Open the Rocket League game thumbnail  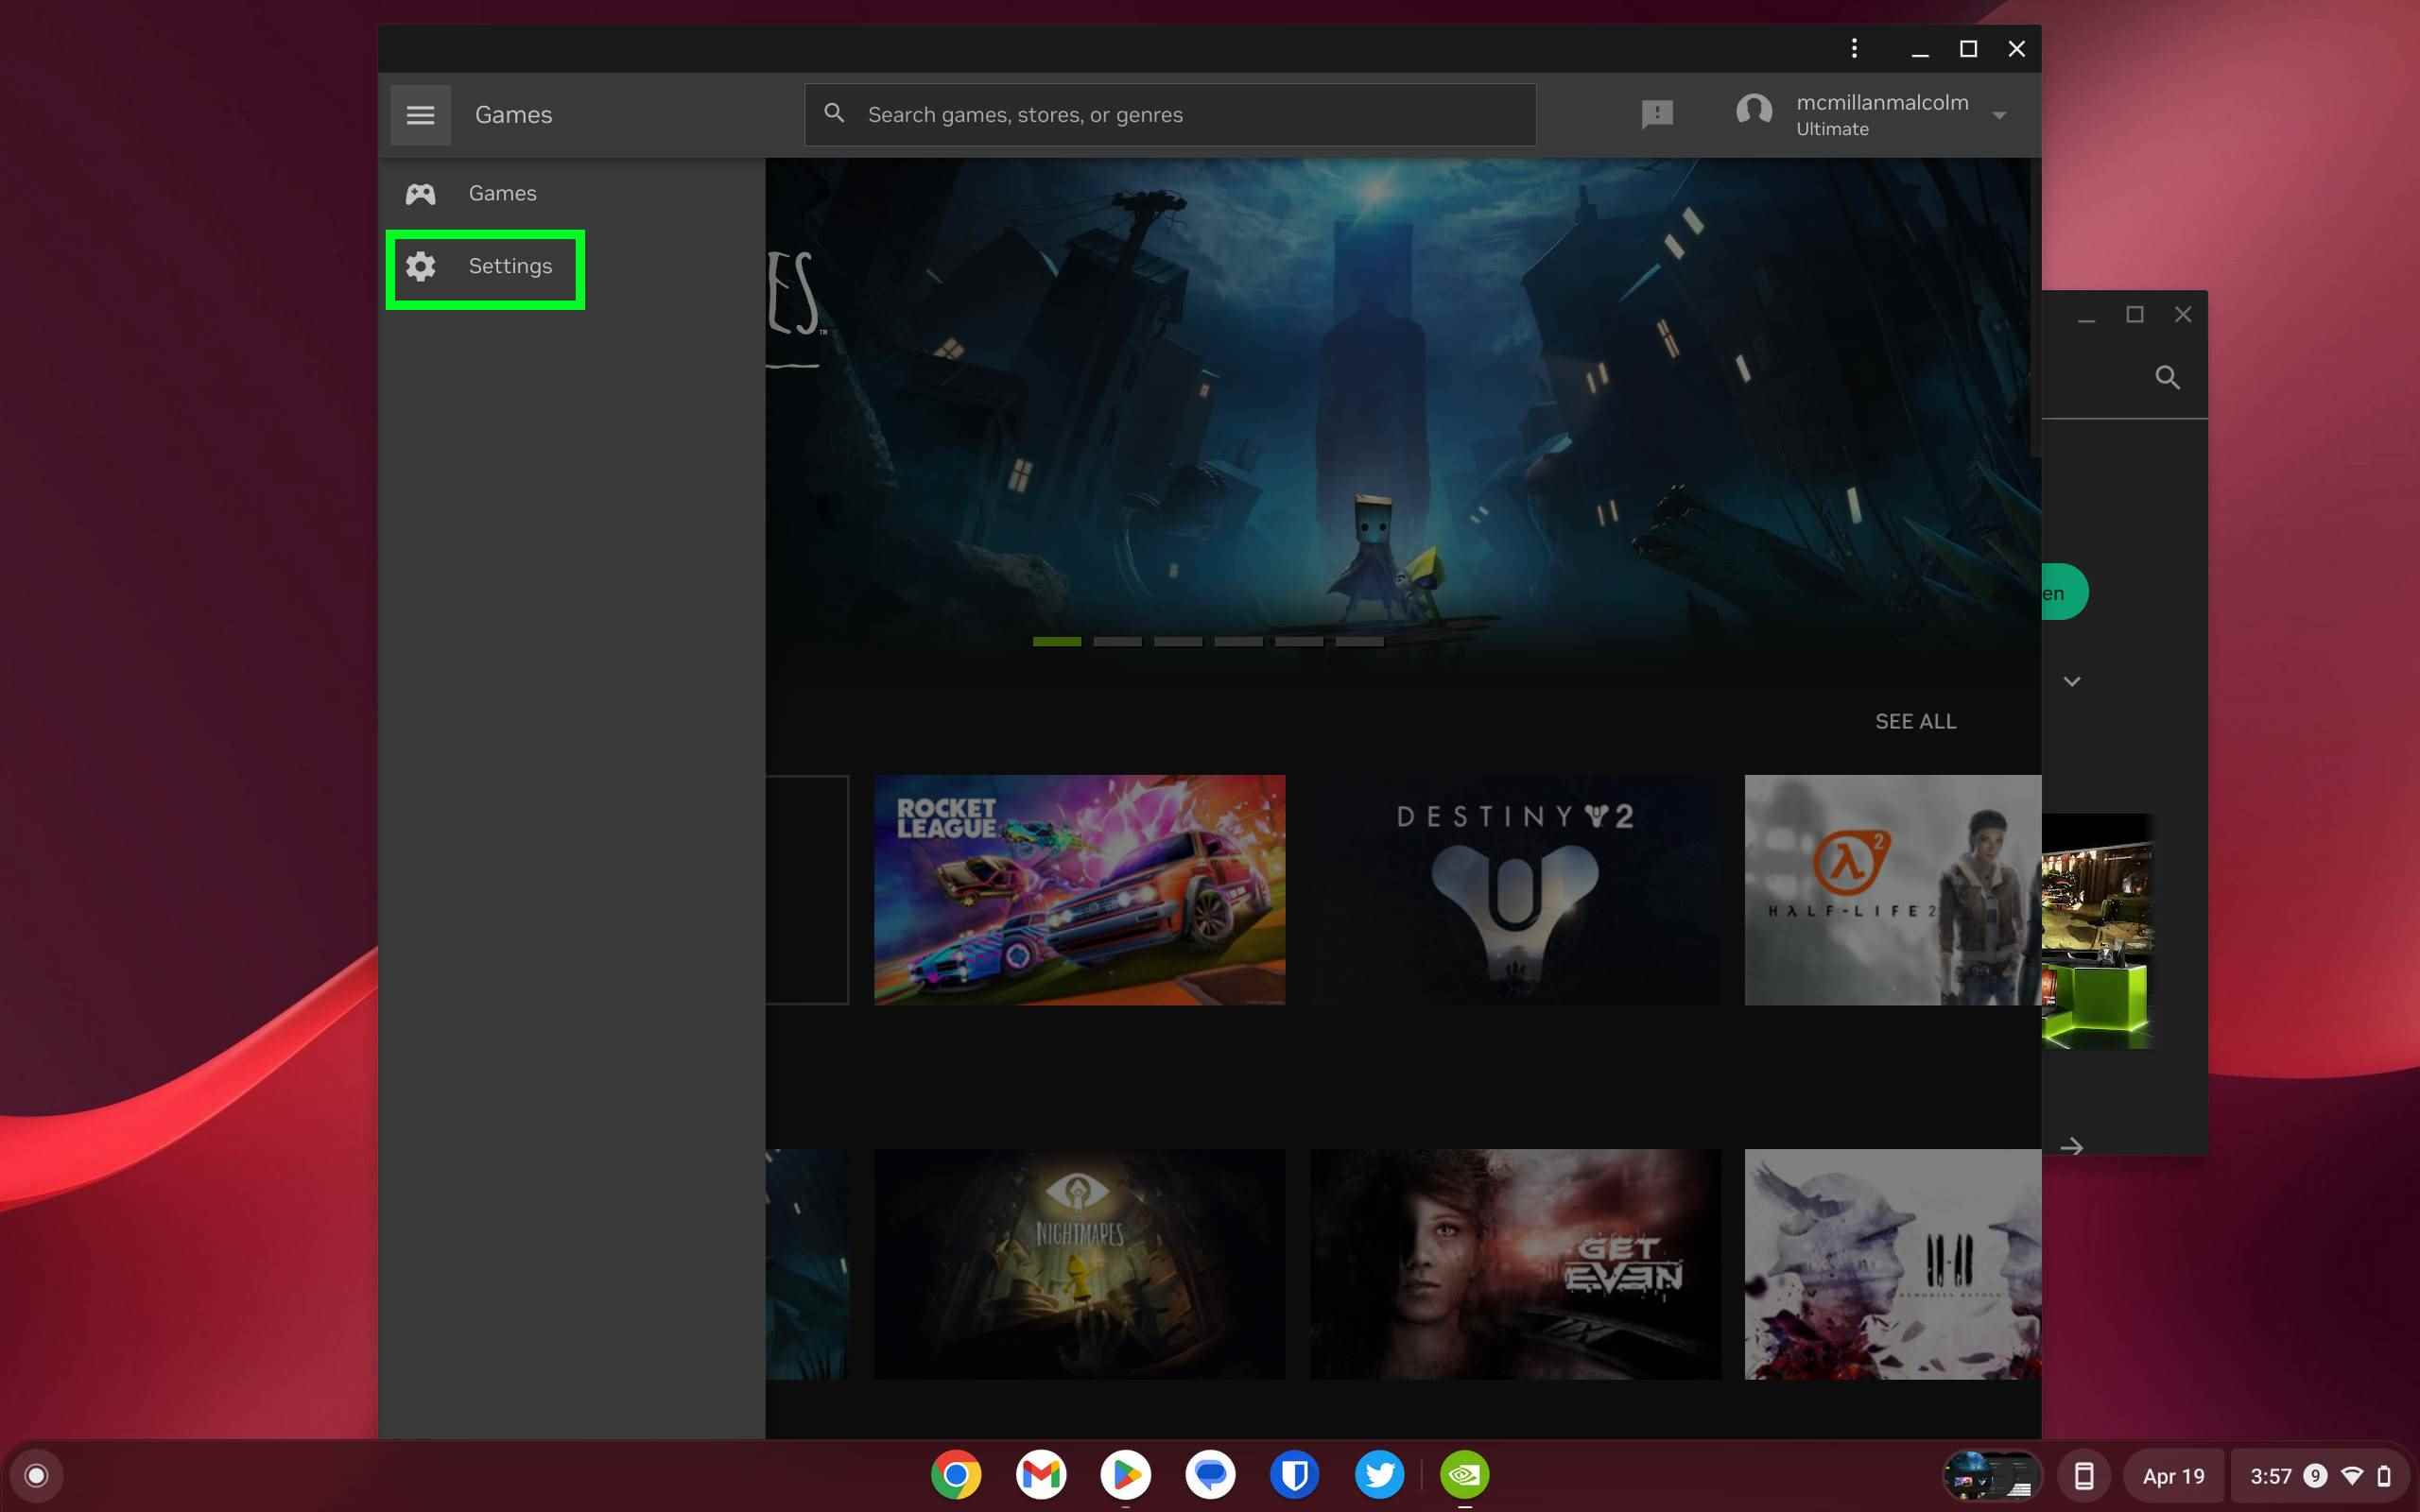[1079, 888]
